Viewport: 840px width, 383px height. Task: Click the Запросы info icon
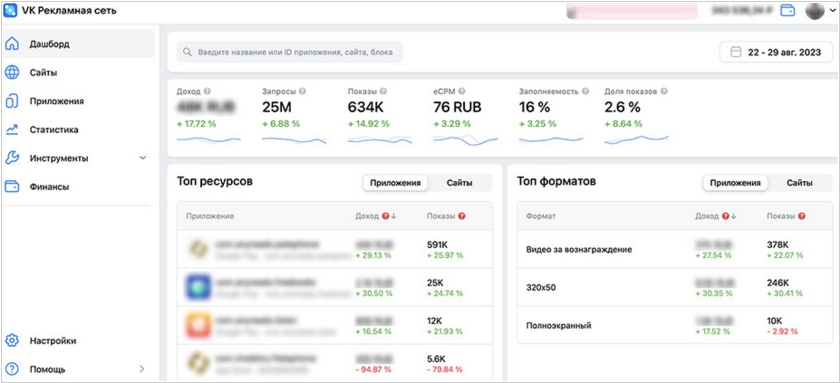302,92
